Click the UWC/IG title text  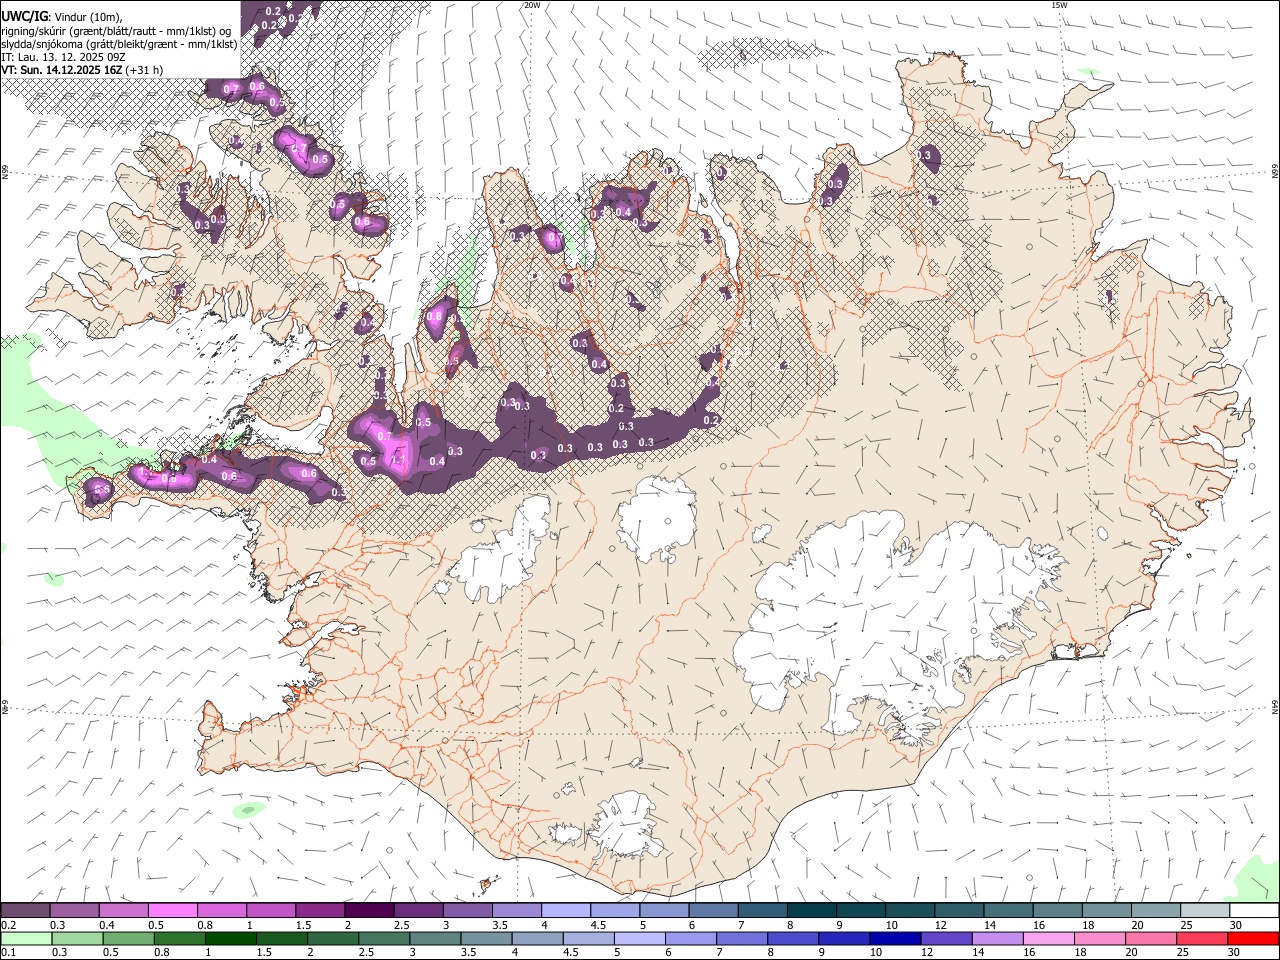tap(24, 17)
